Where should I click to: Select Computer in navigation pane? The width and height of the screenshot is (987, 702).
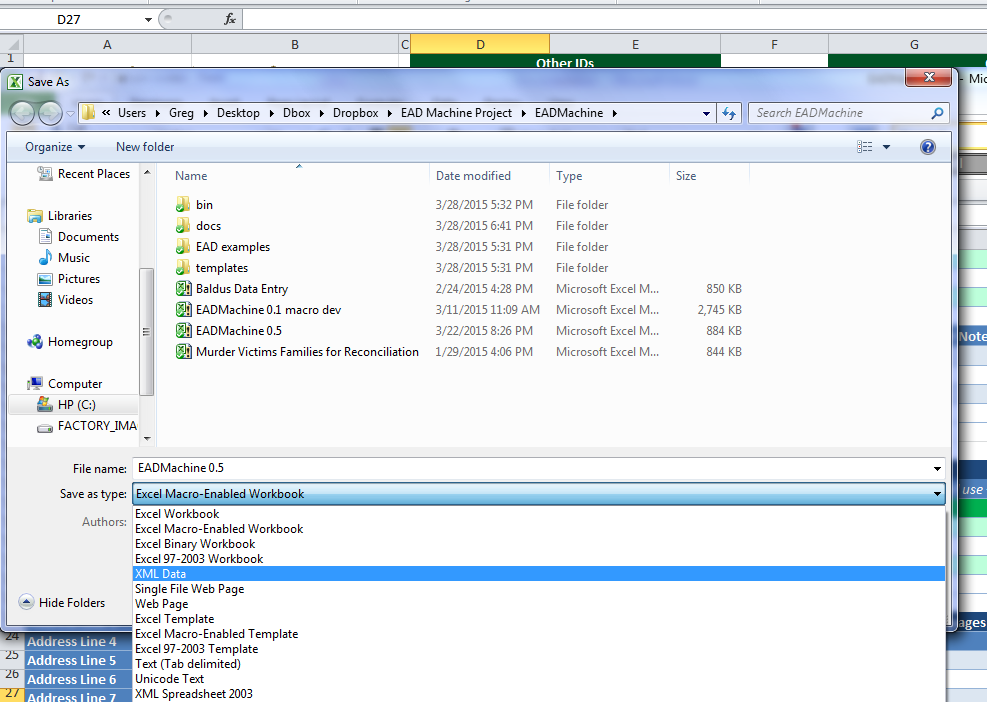pos(64,384)
